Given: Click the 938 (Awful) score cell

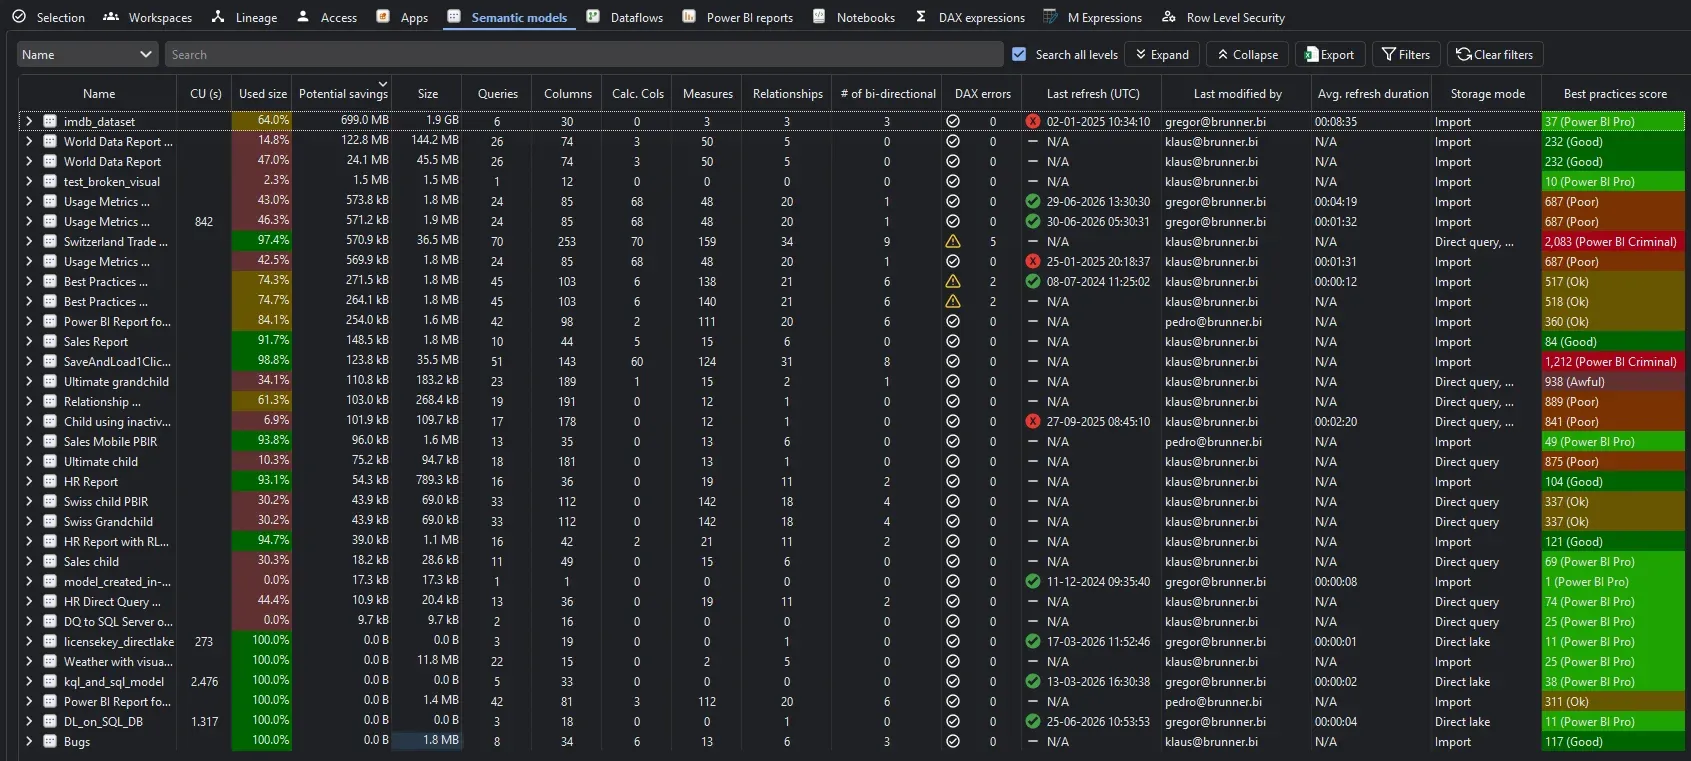Looking at the screenshot, I should (x=1614, y=381).
